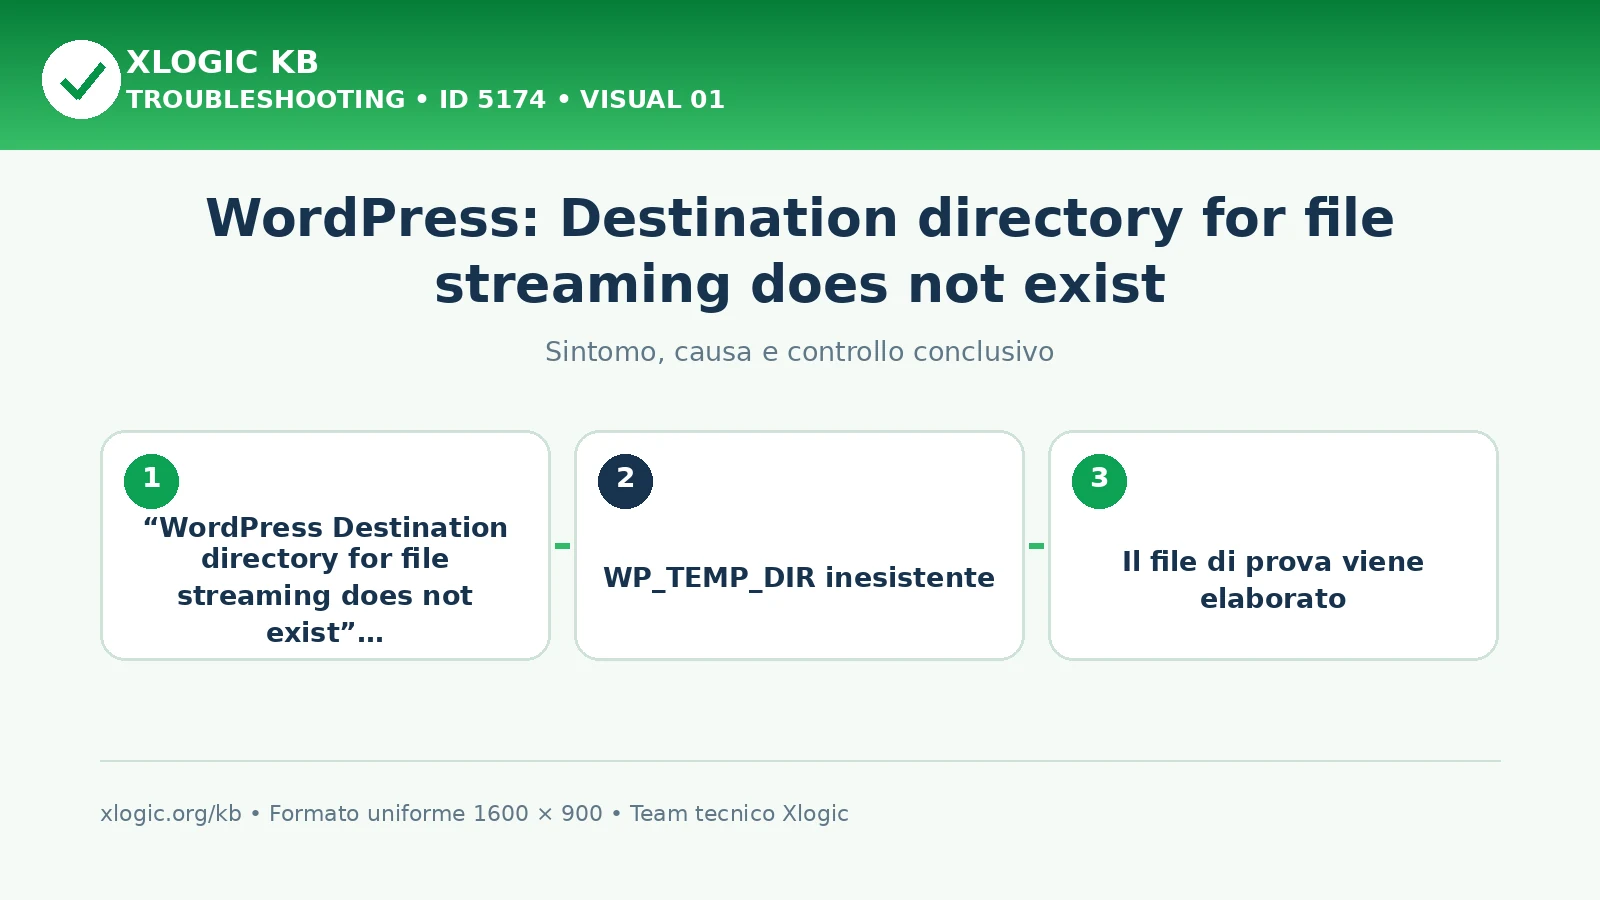
Task: Click the green step 3 circle
Action: pyautogui.click(x=1099, y=481)
